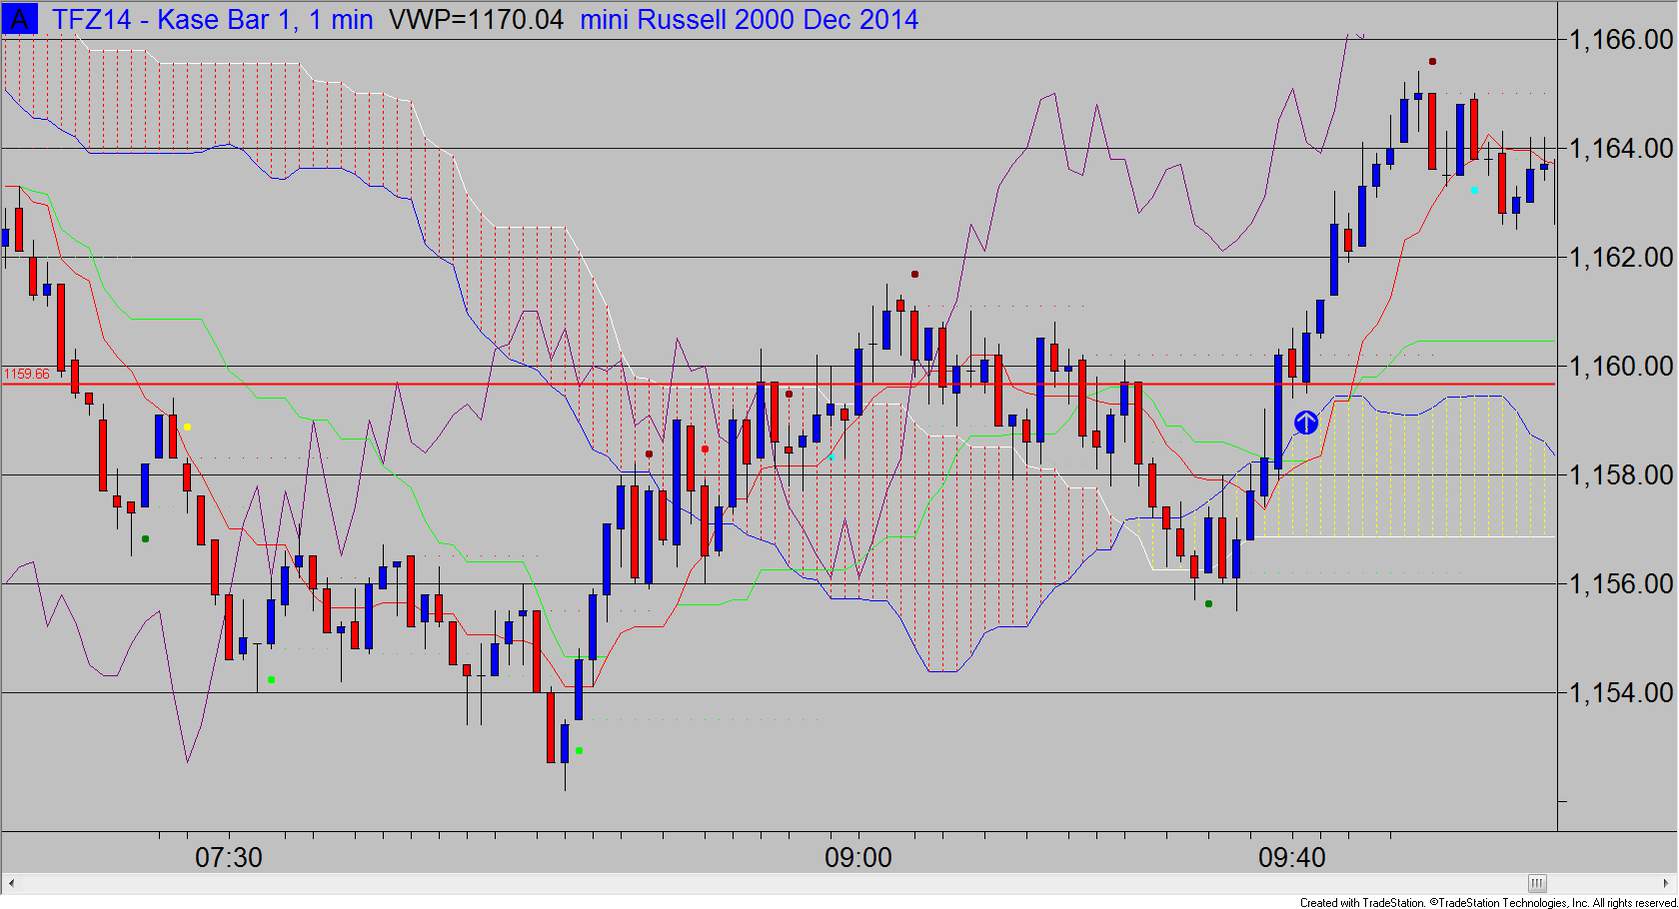
Task: Click the 1,158.00 price axis label
Action: 1621,475
